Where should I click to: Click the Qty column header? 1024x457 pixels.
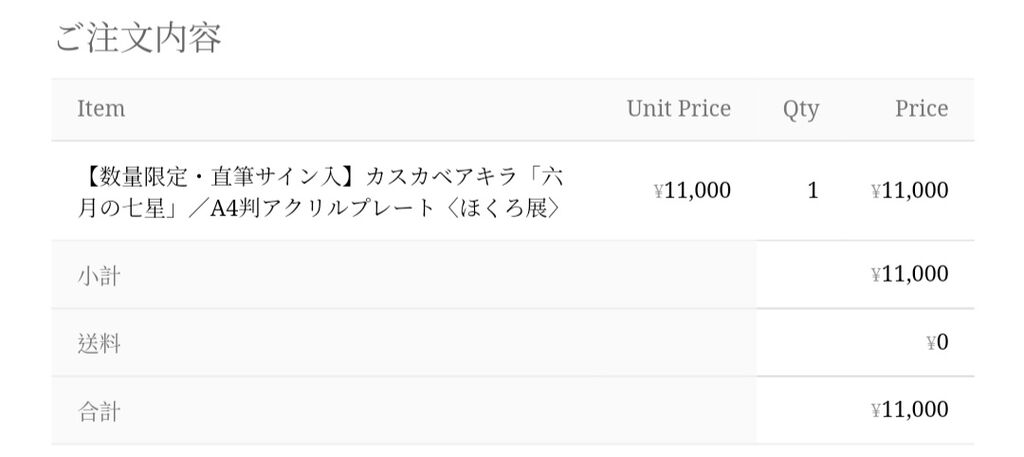[801, 110]
